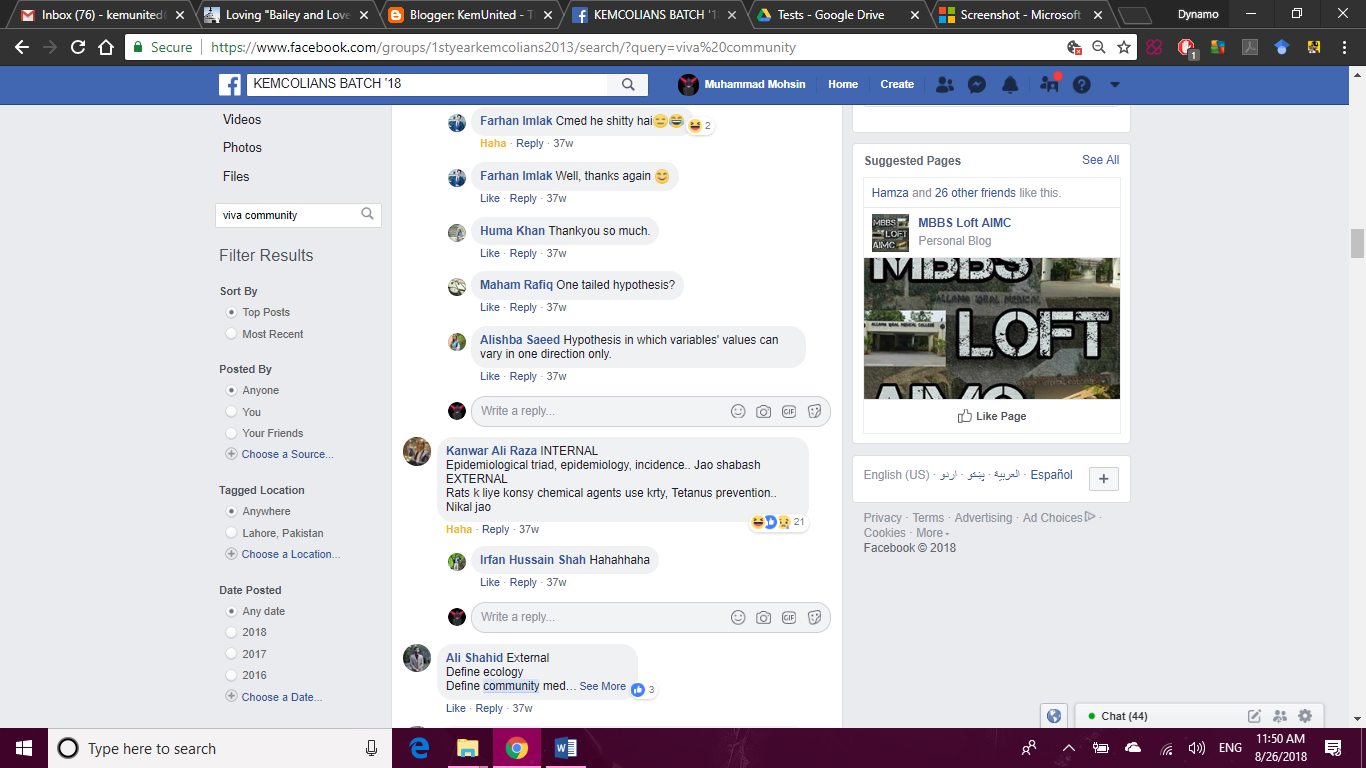
Task: Open MBBS Loft AIMC page link
Action: point(964,223)
